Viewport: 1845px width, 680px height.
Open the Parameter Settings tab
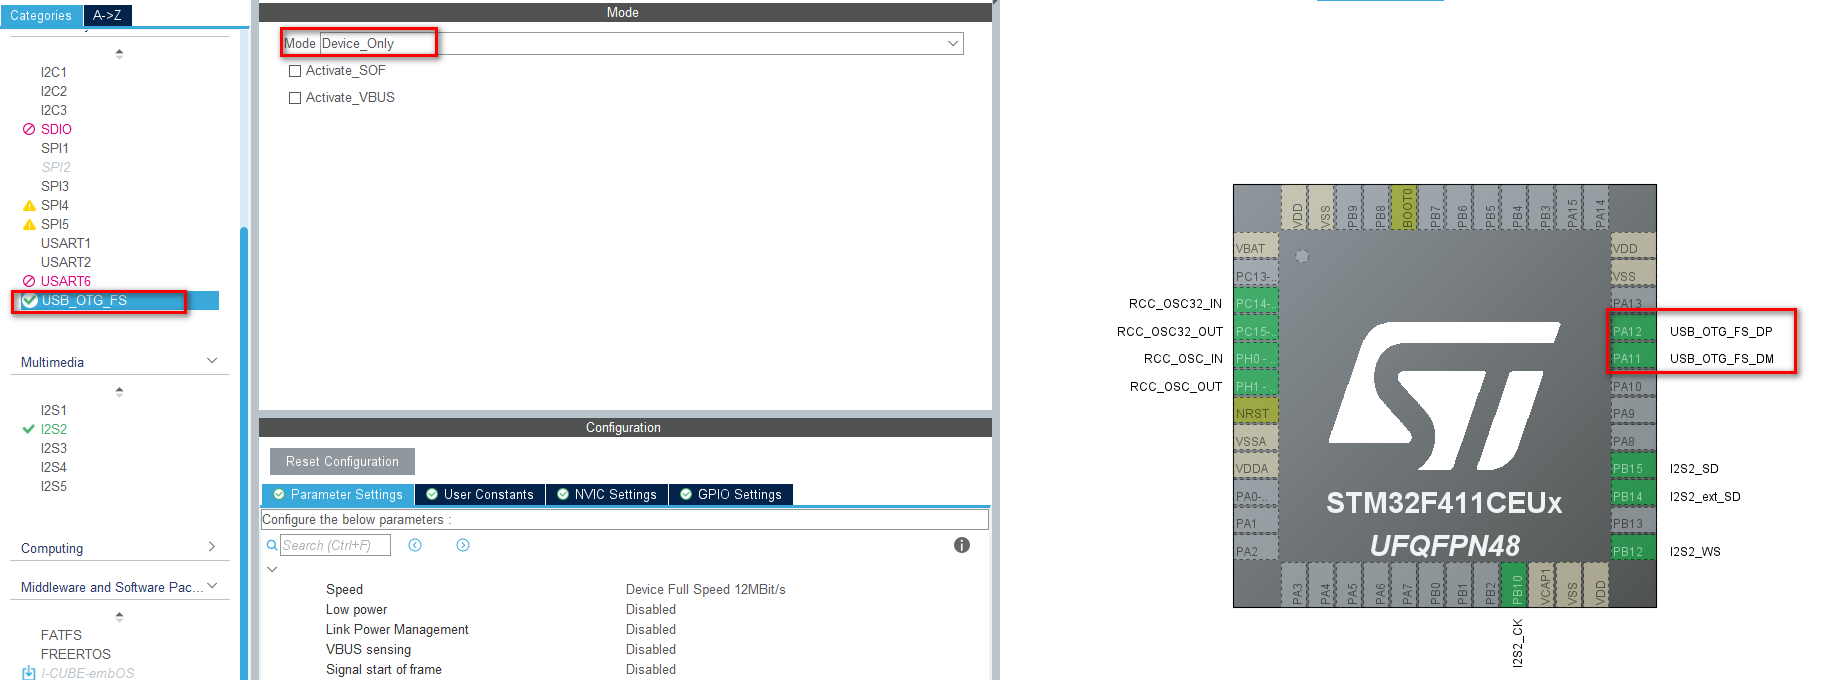click(338, 494)
